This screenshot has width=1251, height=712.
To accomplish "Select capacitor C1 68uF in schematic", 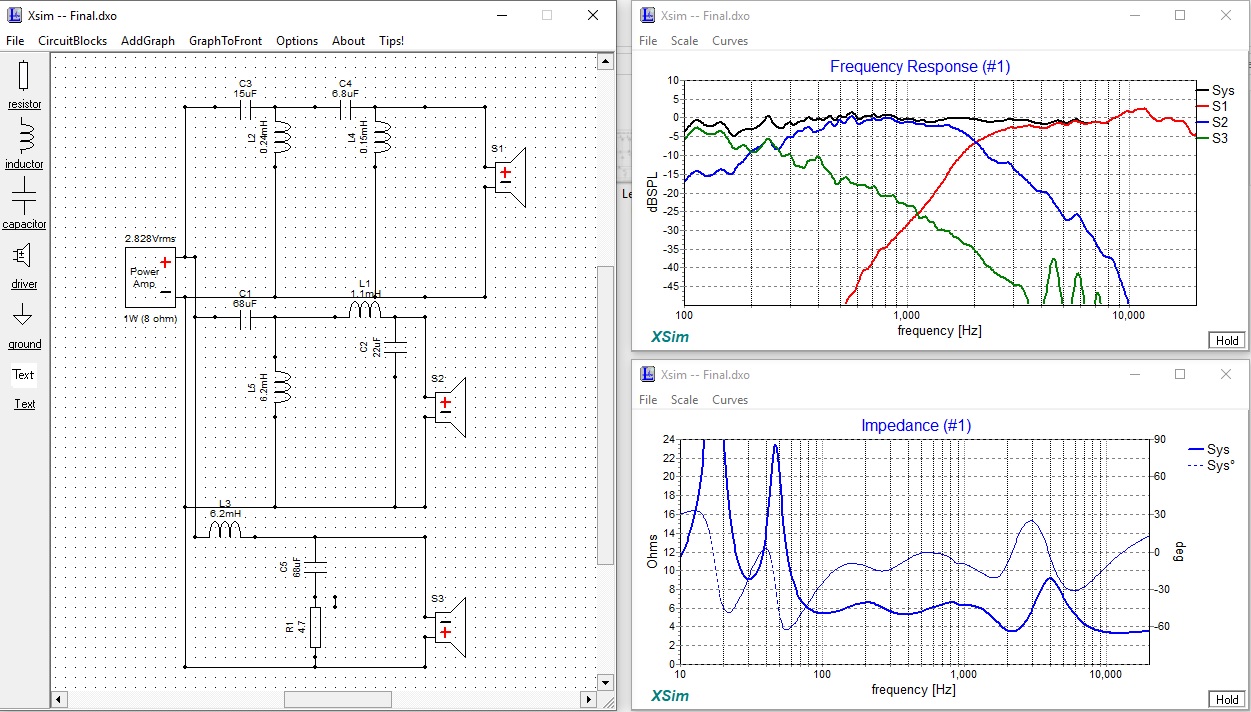I will [x=244, y=319].
